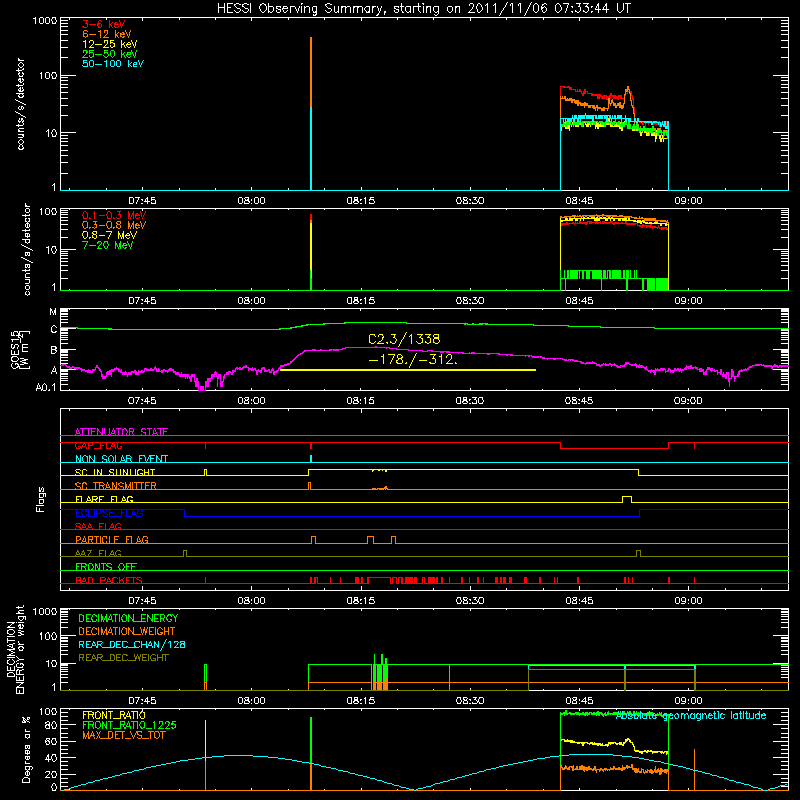
Task: Click the REAR_DEC_WEIGHT legend label
Action: click(x=123, y=658)
